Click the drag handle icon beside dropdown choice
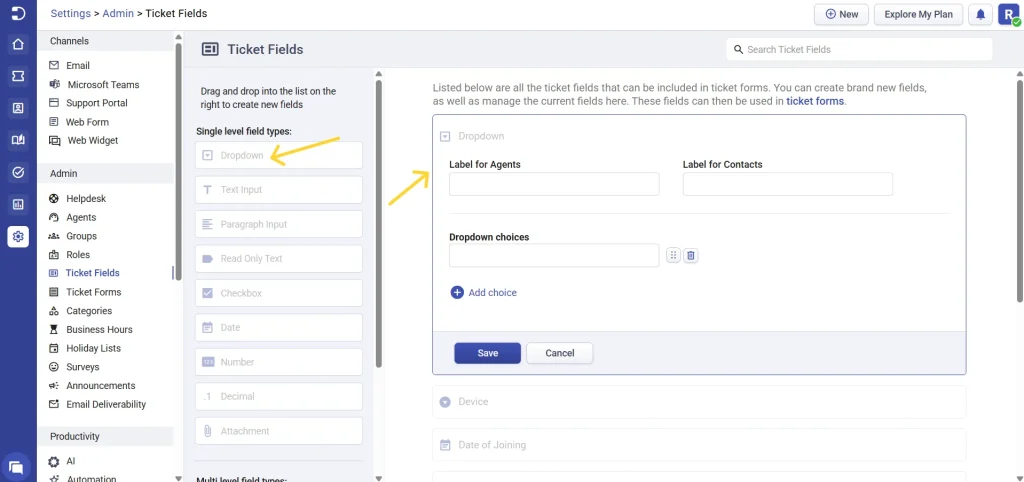1024x482 pixels. (x=673, y=255)
